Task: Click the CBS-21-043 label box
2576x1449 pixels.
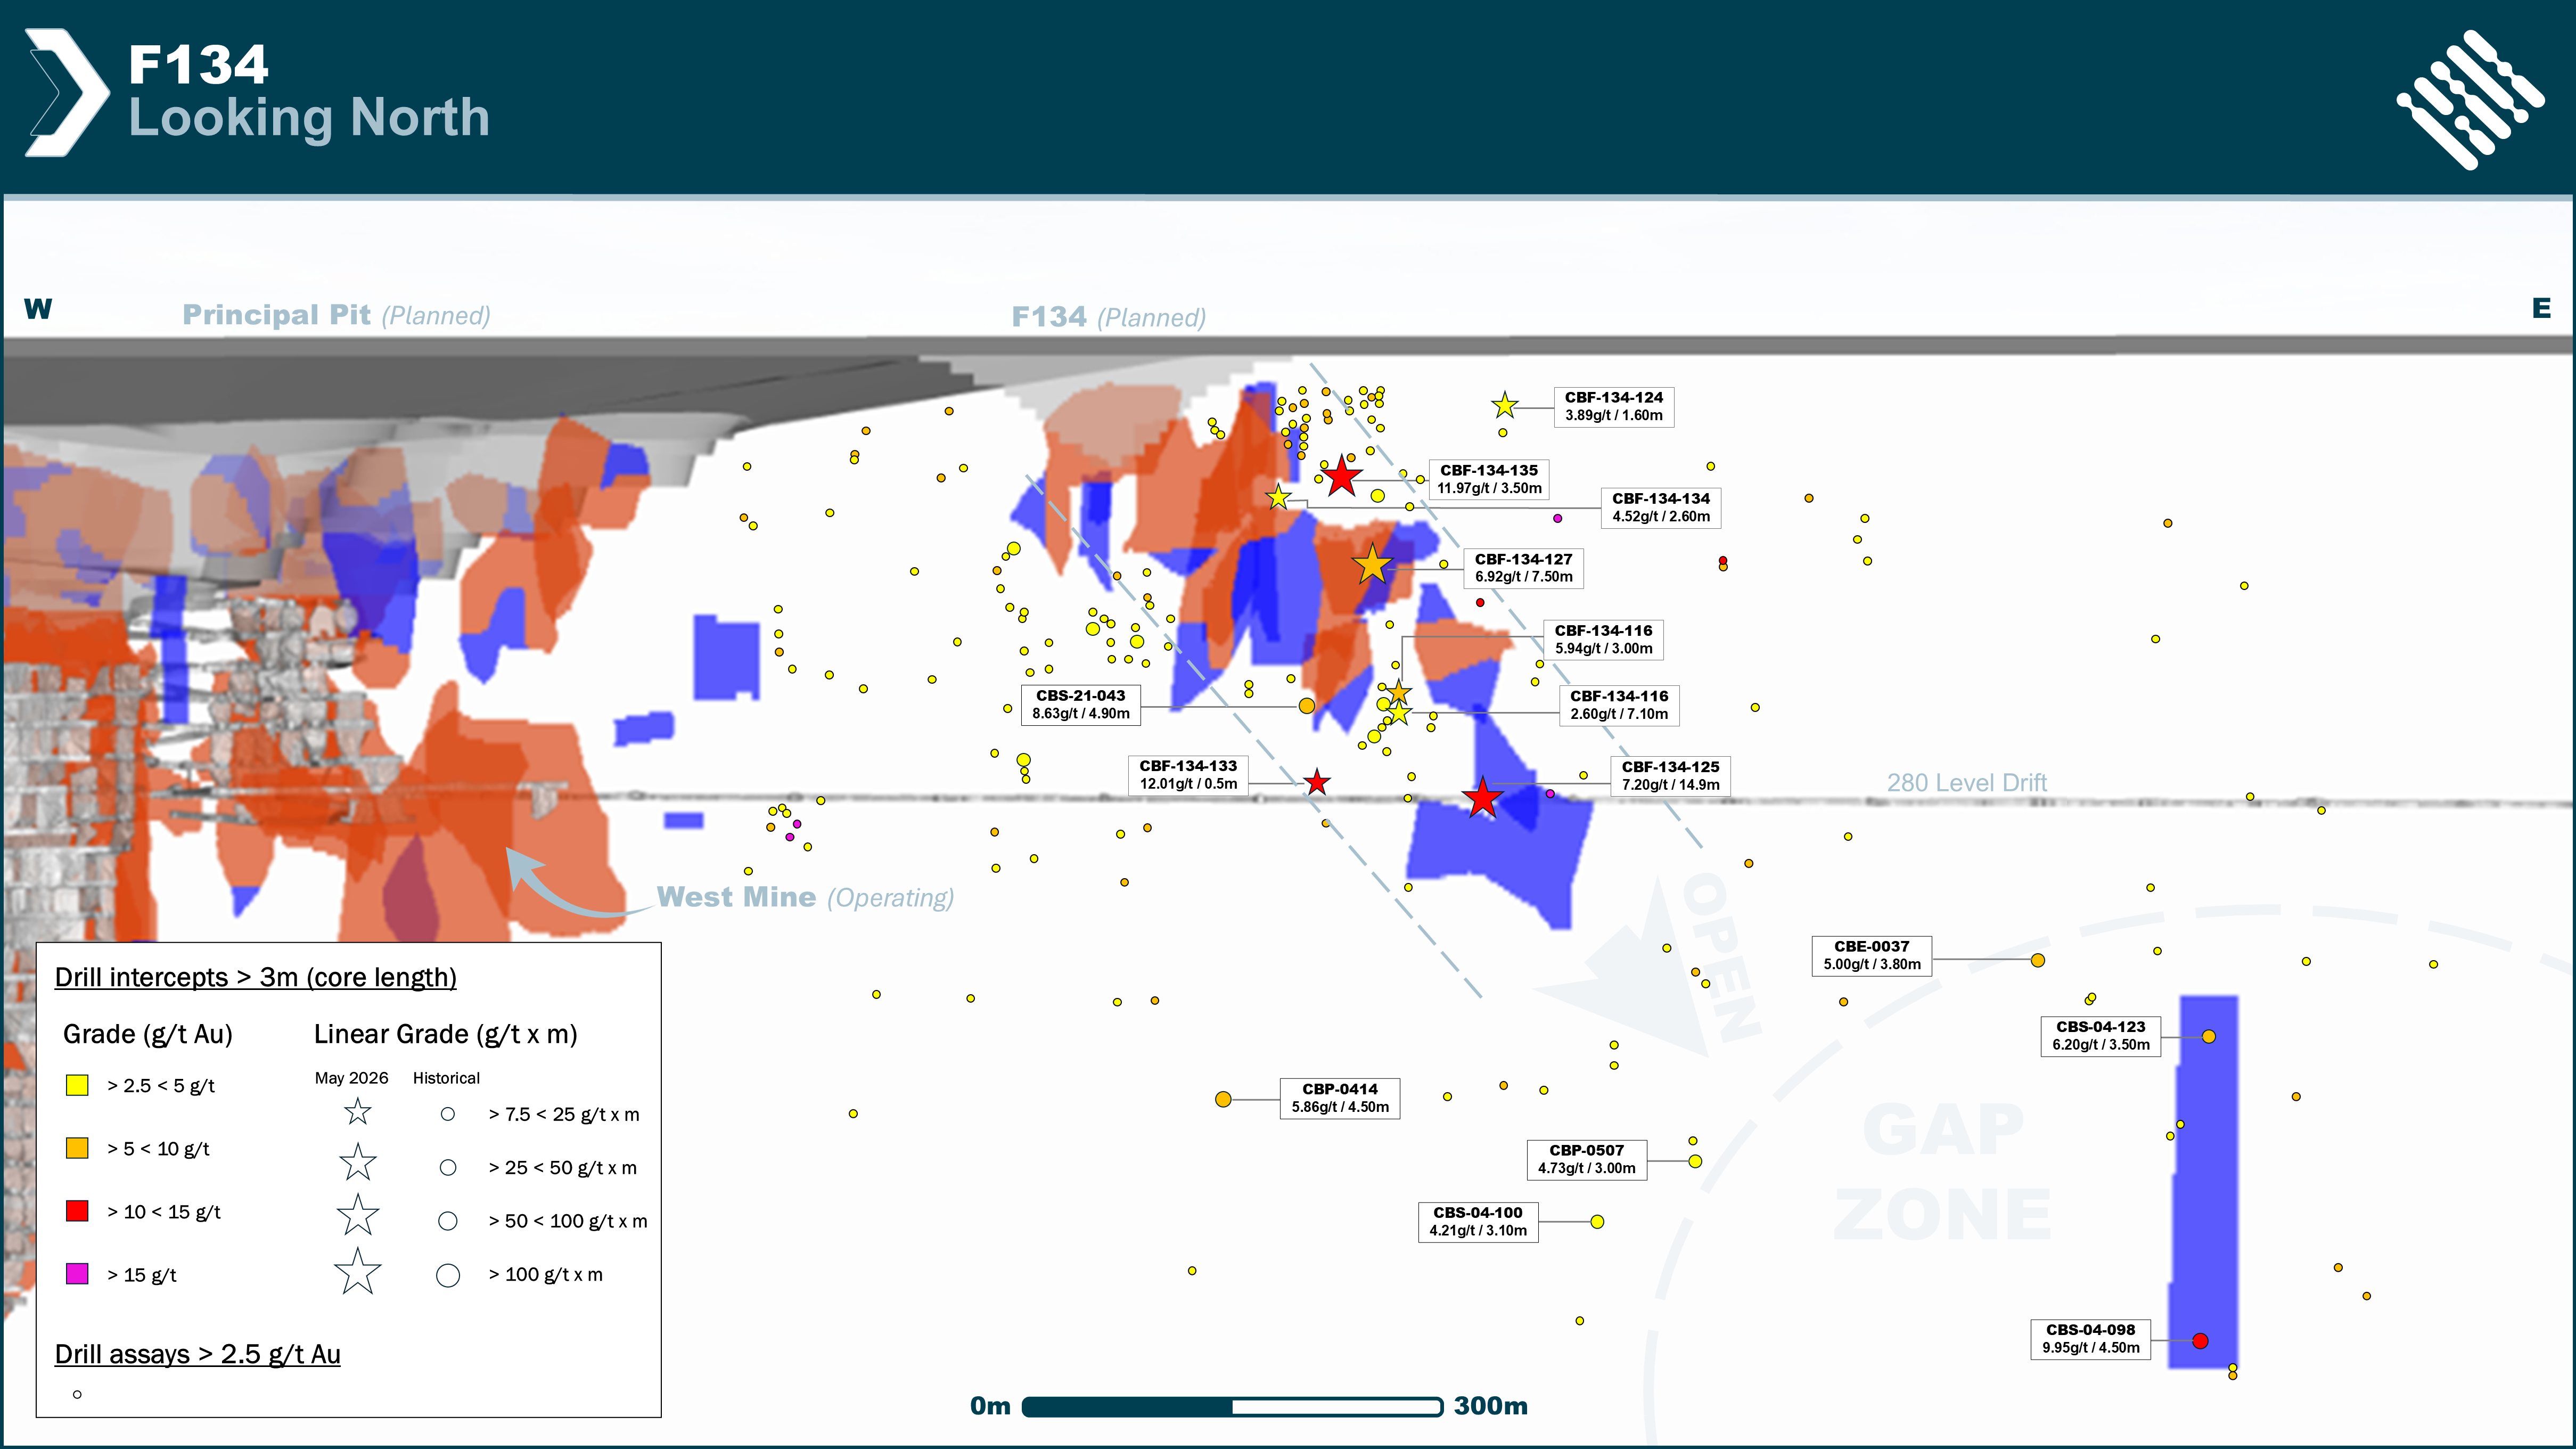Action: pyautogui.click(x=1081, y=705)
